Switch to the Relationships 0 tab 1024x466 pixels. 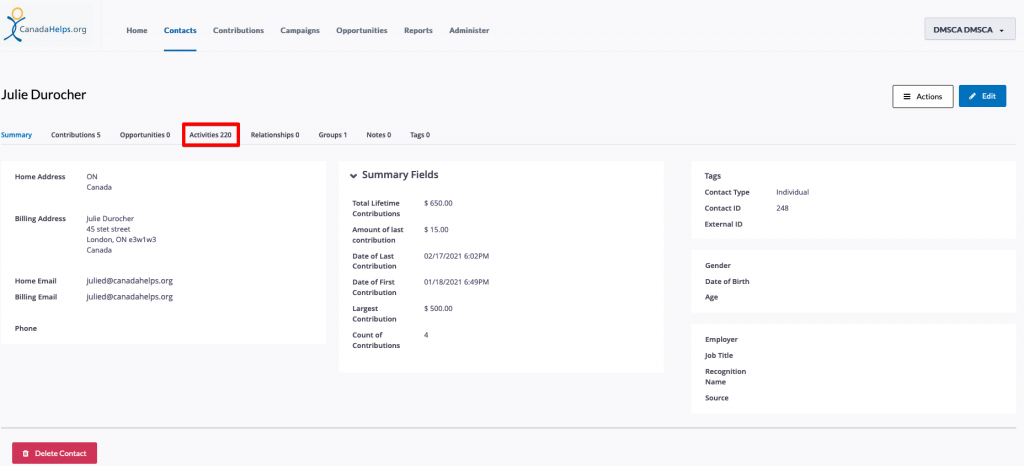coord(275,135)
